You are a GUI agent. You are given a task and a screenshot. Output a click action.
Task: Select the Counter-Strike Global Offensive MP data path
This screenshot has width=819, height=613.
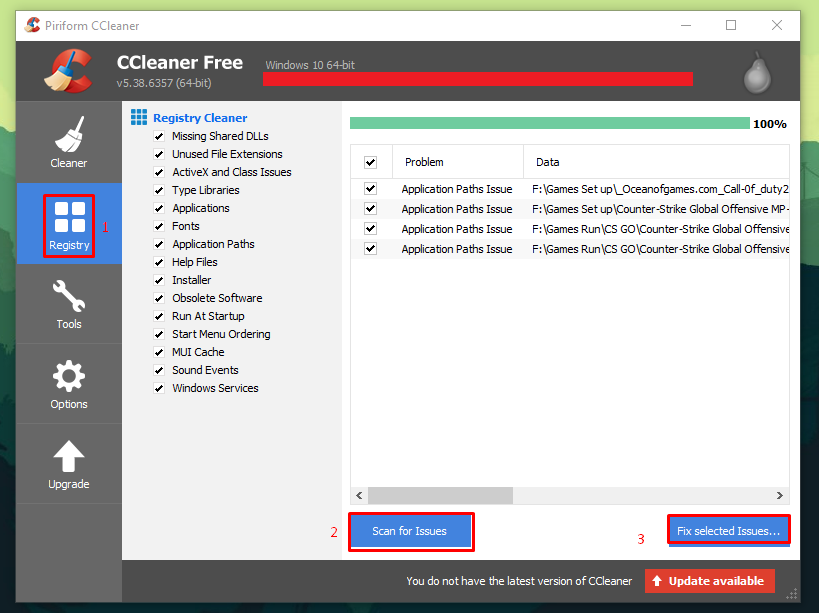coord(660,209)
